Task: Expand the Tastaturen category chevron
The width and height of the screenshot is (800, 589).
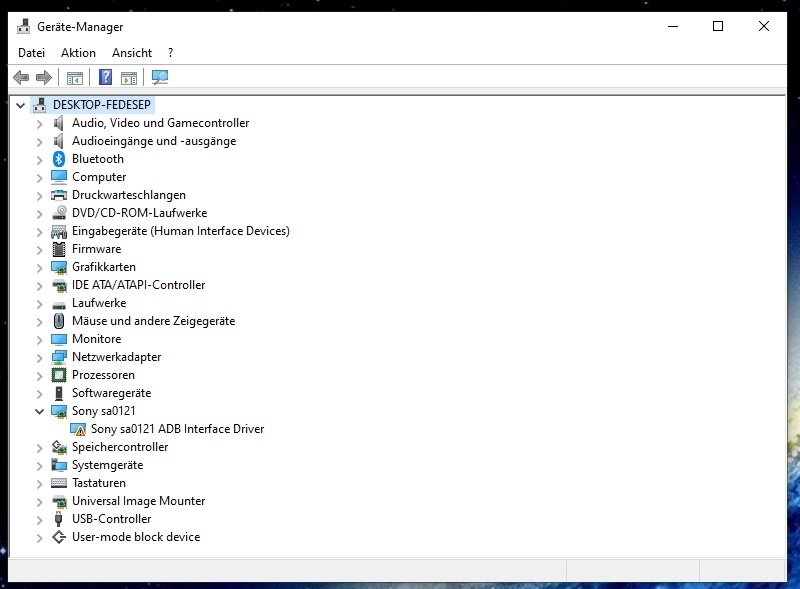Action: click(x=40, y=483)
